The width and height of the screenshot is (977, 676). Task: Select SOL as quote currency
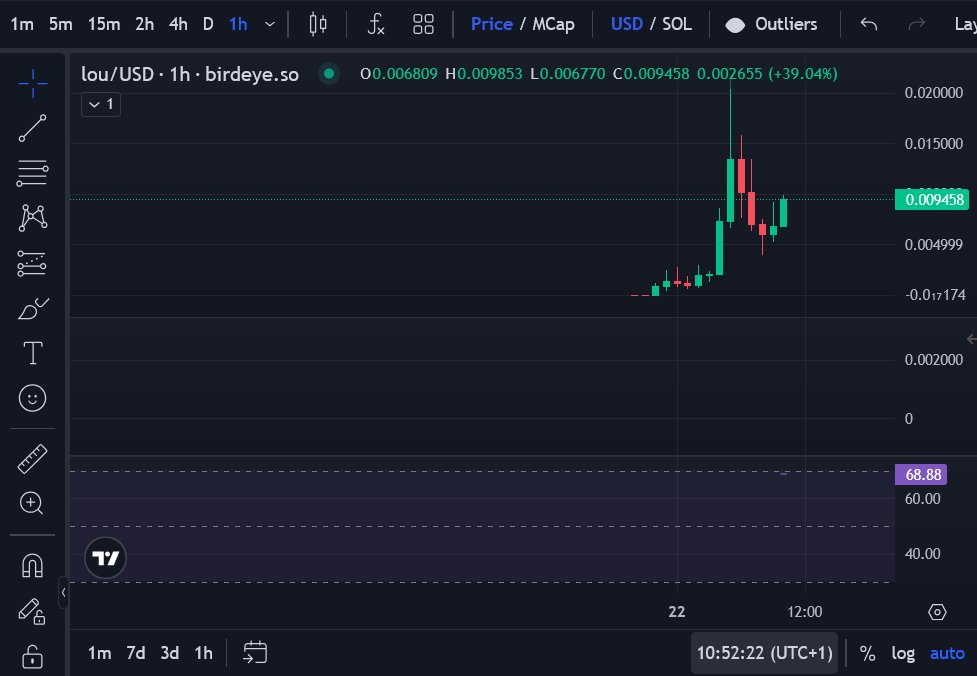[x=677, y=24]
